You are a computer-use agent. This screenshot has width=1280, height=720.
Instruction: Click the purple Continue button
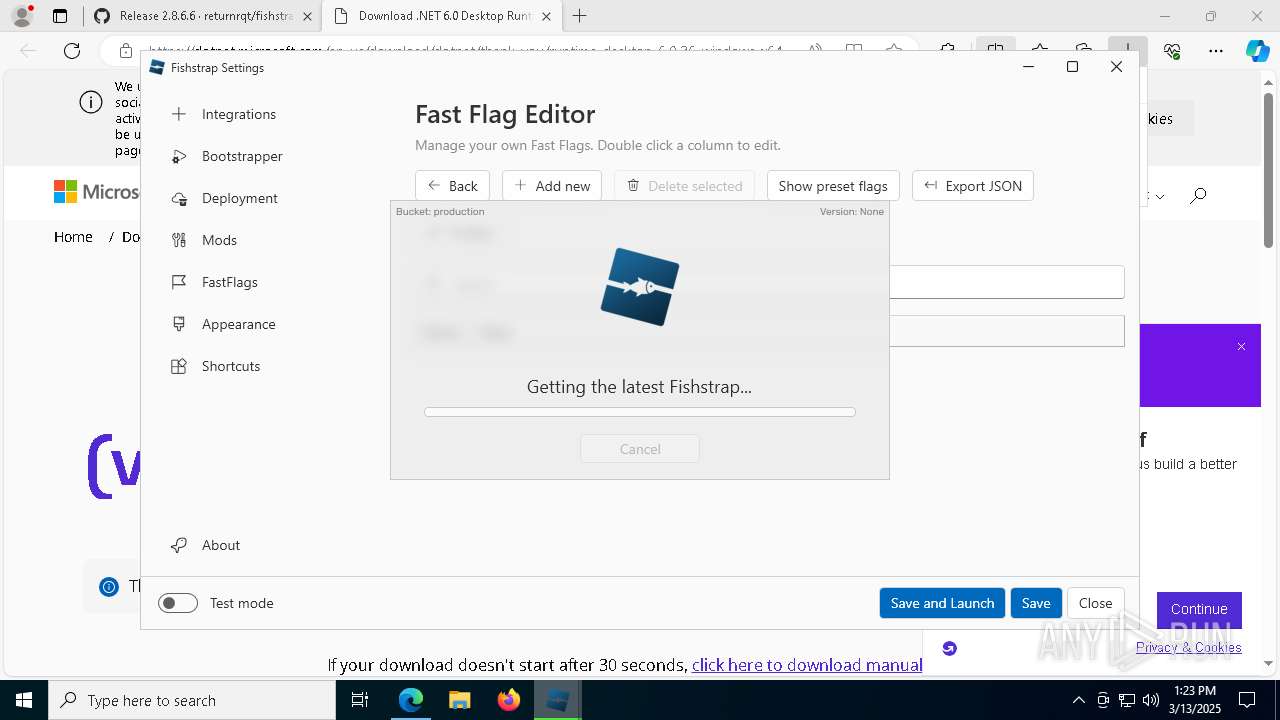[x=1199, y=609]
